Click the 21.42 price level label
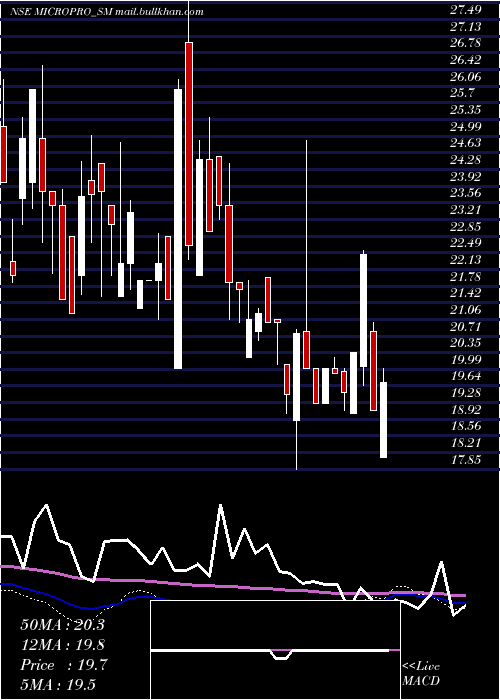This screenshot has height=700, width=500. pos(465,294)
